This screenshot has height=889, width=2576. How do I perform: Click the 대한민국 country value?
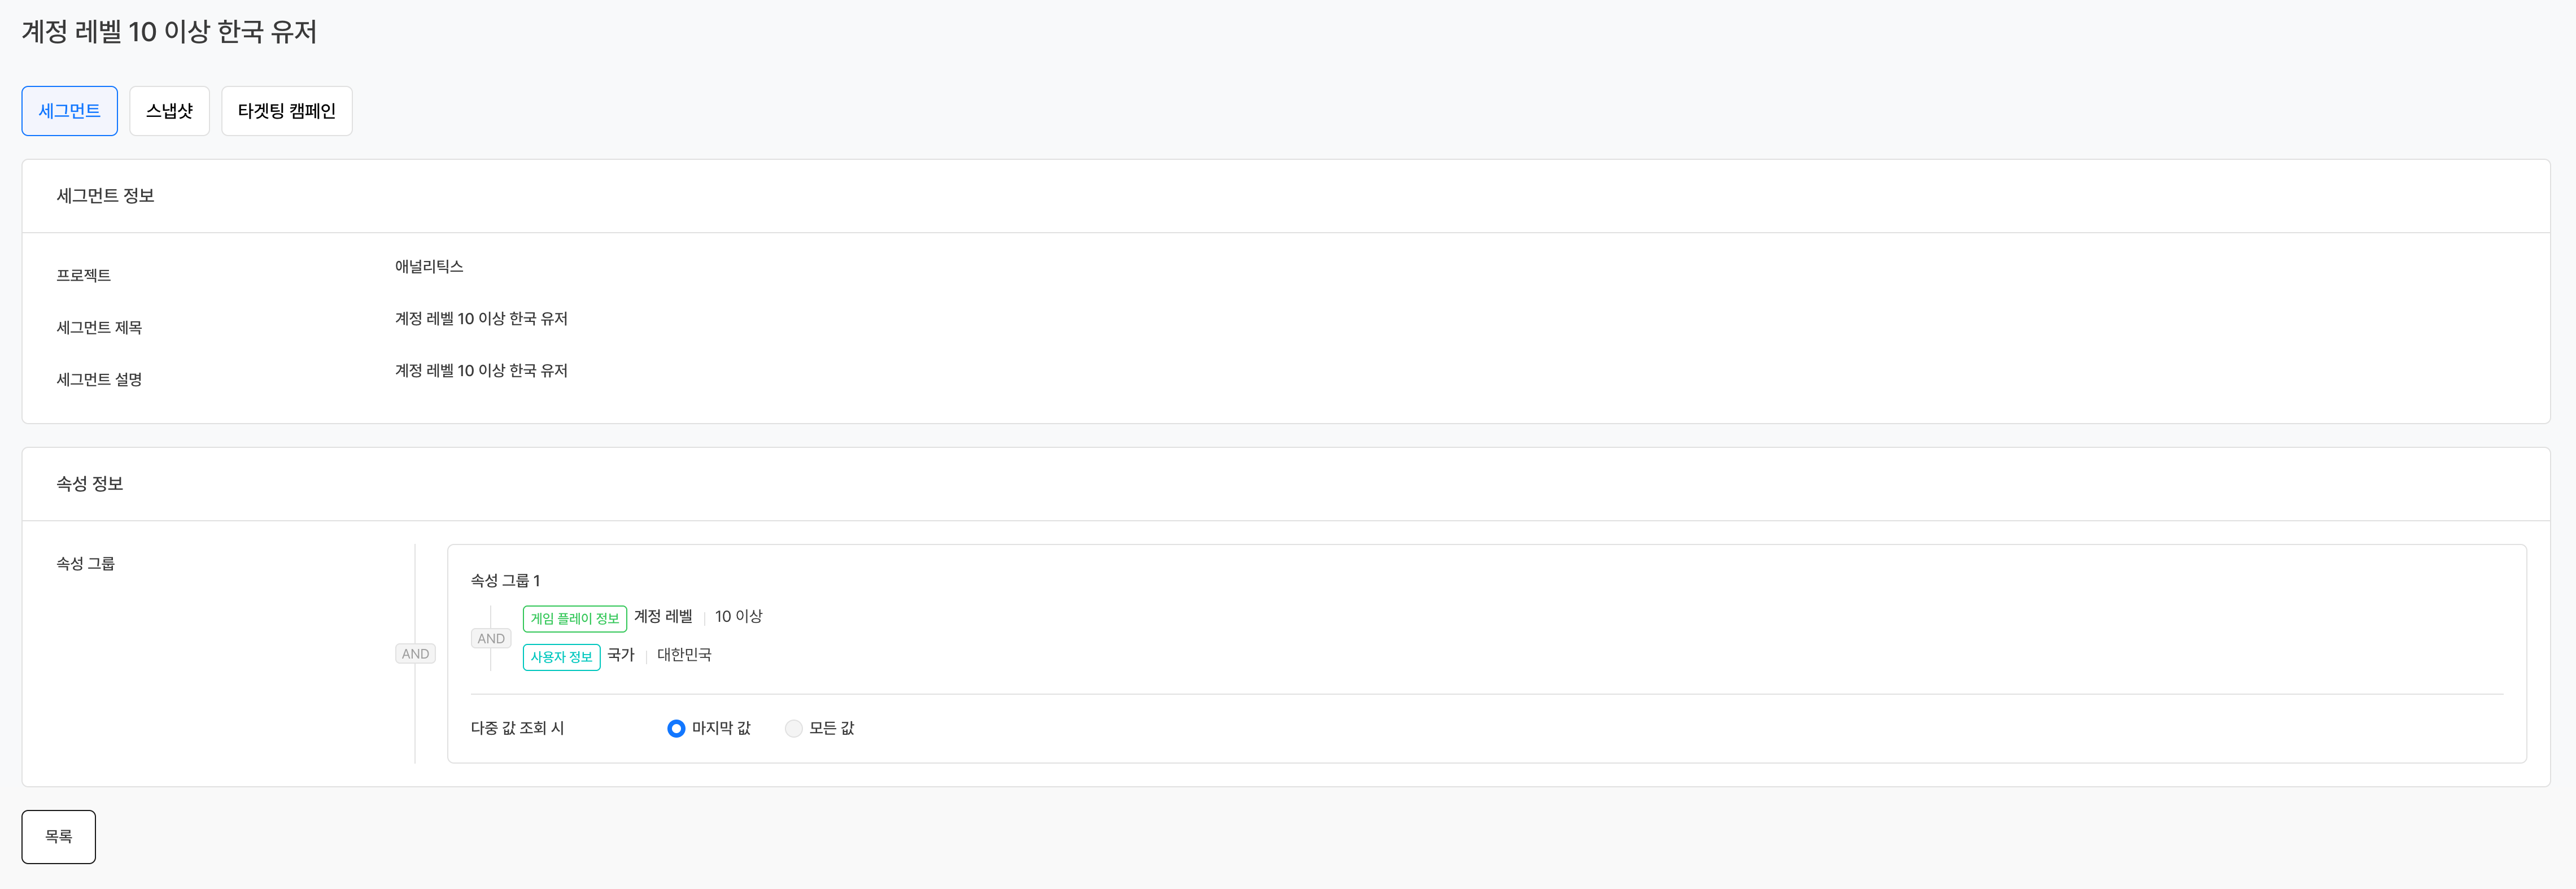tap(684, 655)
